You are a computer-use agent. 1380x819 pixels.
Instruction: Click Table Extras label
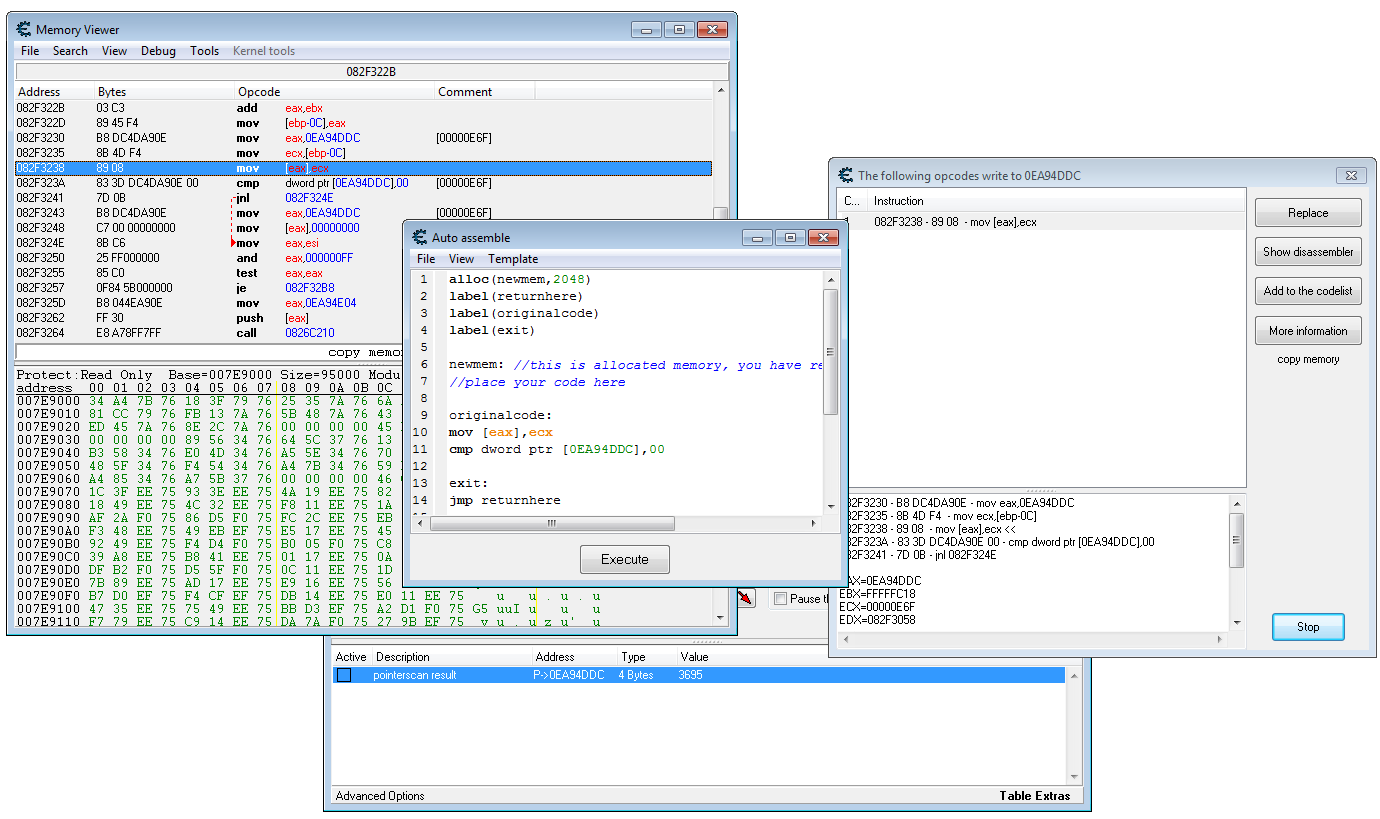pyautogui.click(x=1034, y=796)
